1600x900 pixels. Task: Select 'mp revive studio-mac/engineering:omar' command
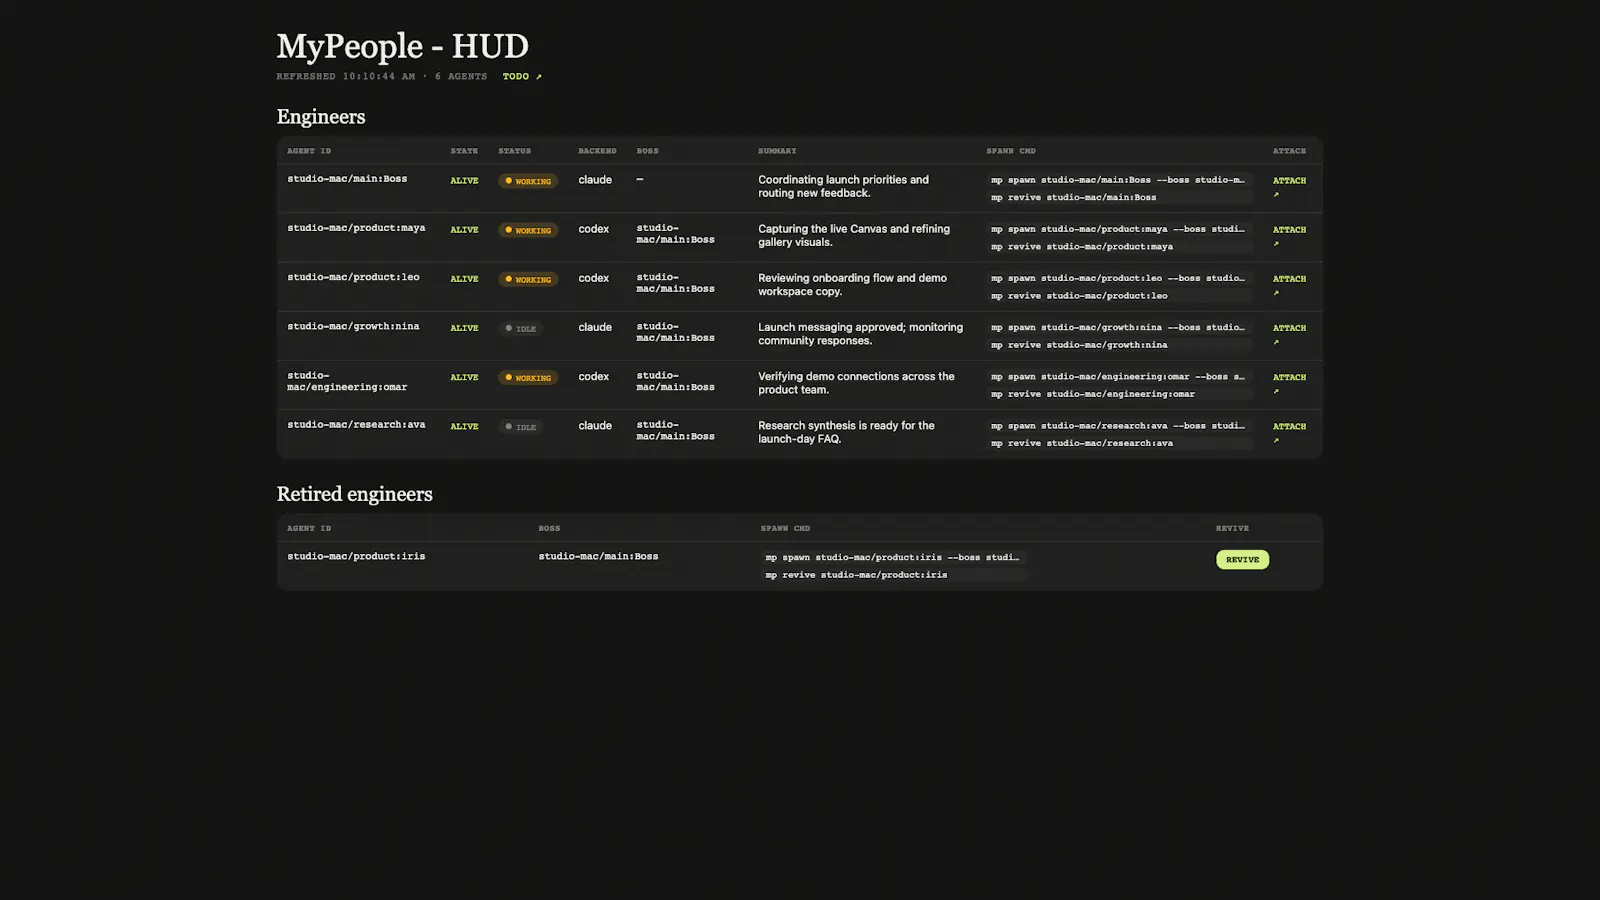(x=1119, y=393)
